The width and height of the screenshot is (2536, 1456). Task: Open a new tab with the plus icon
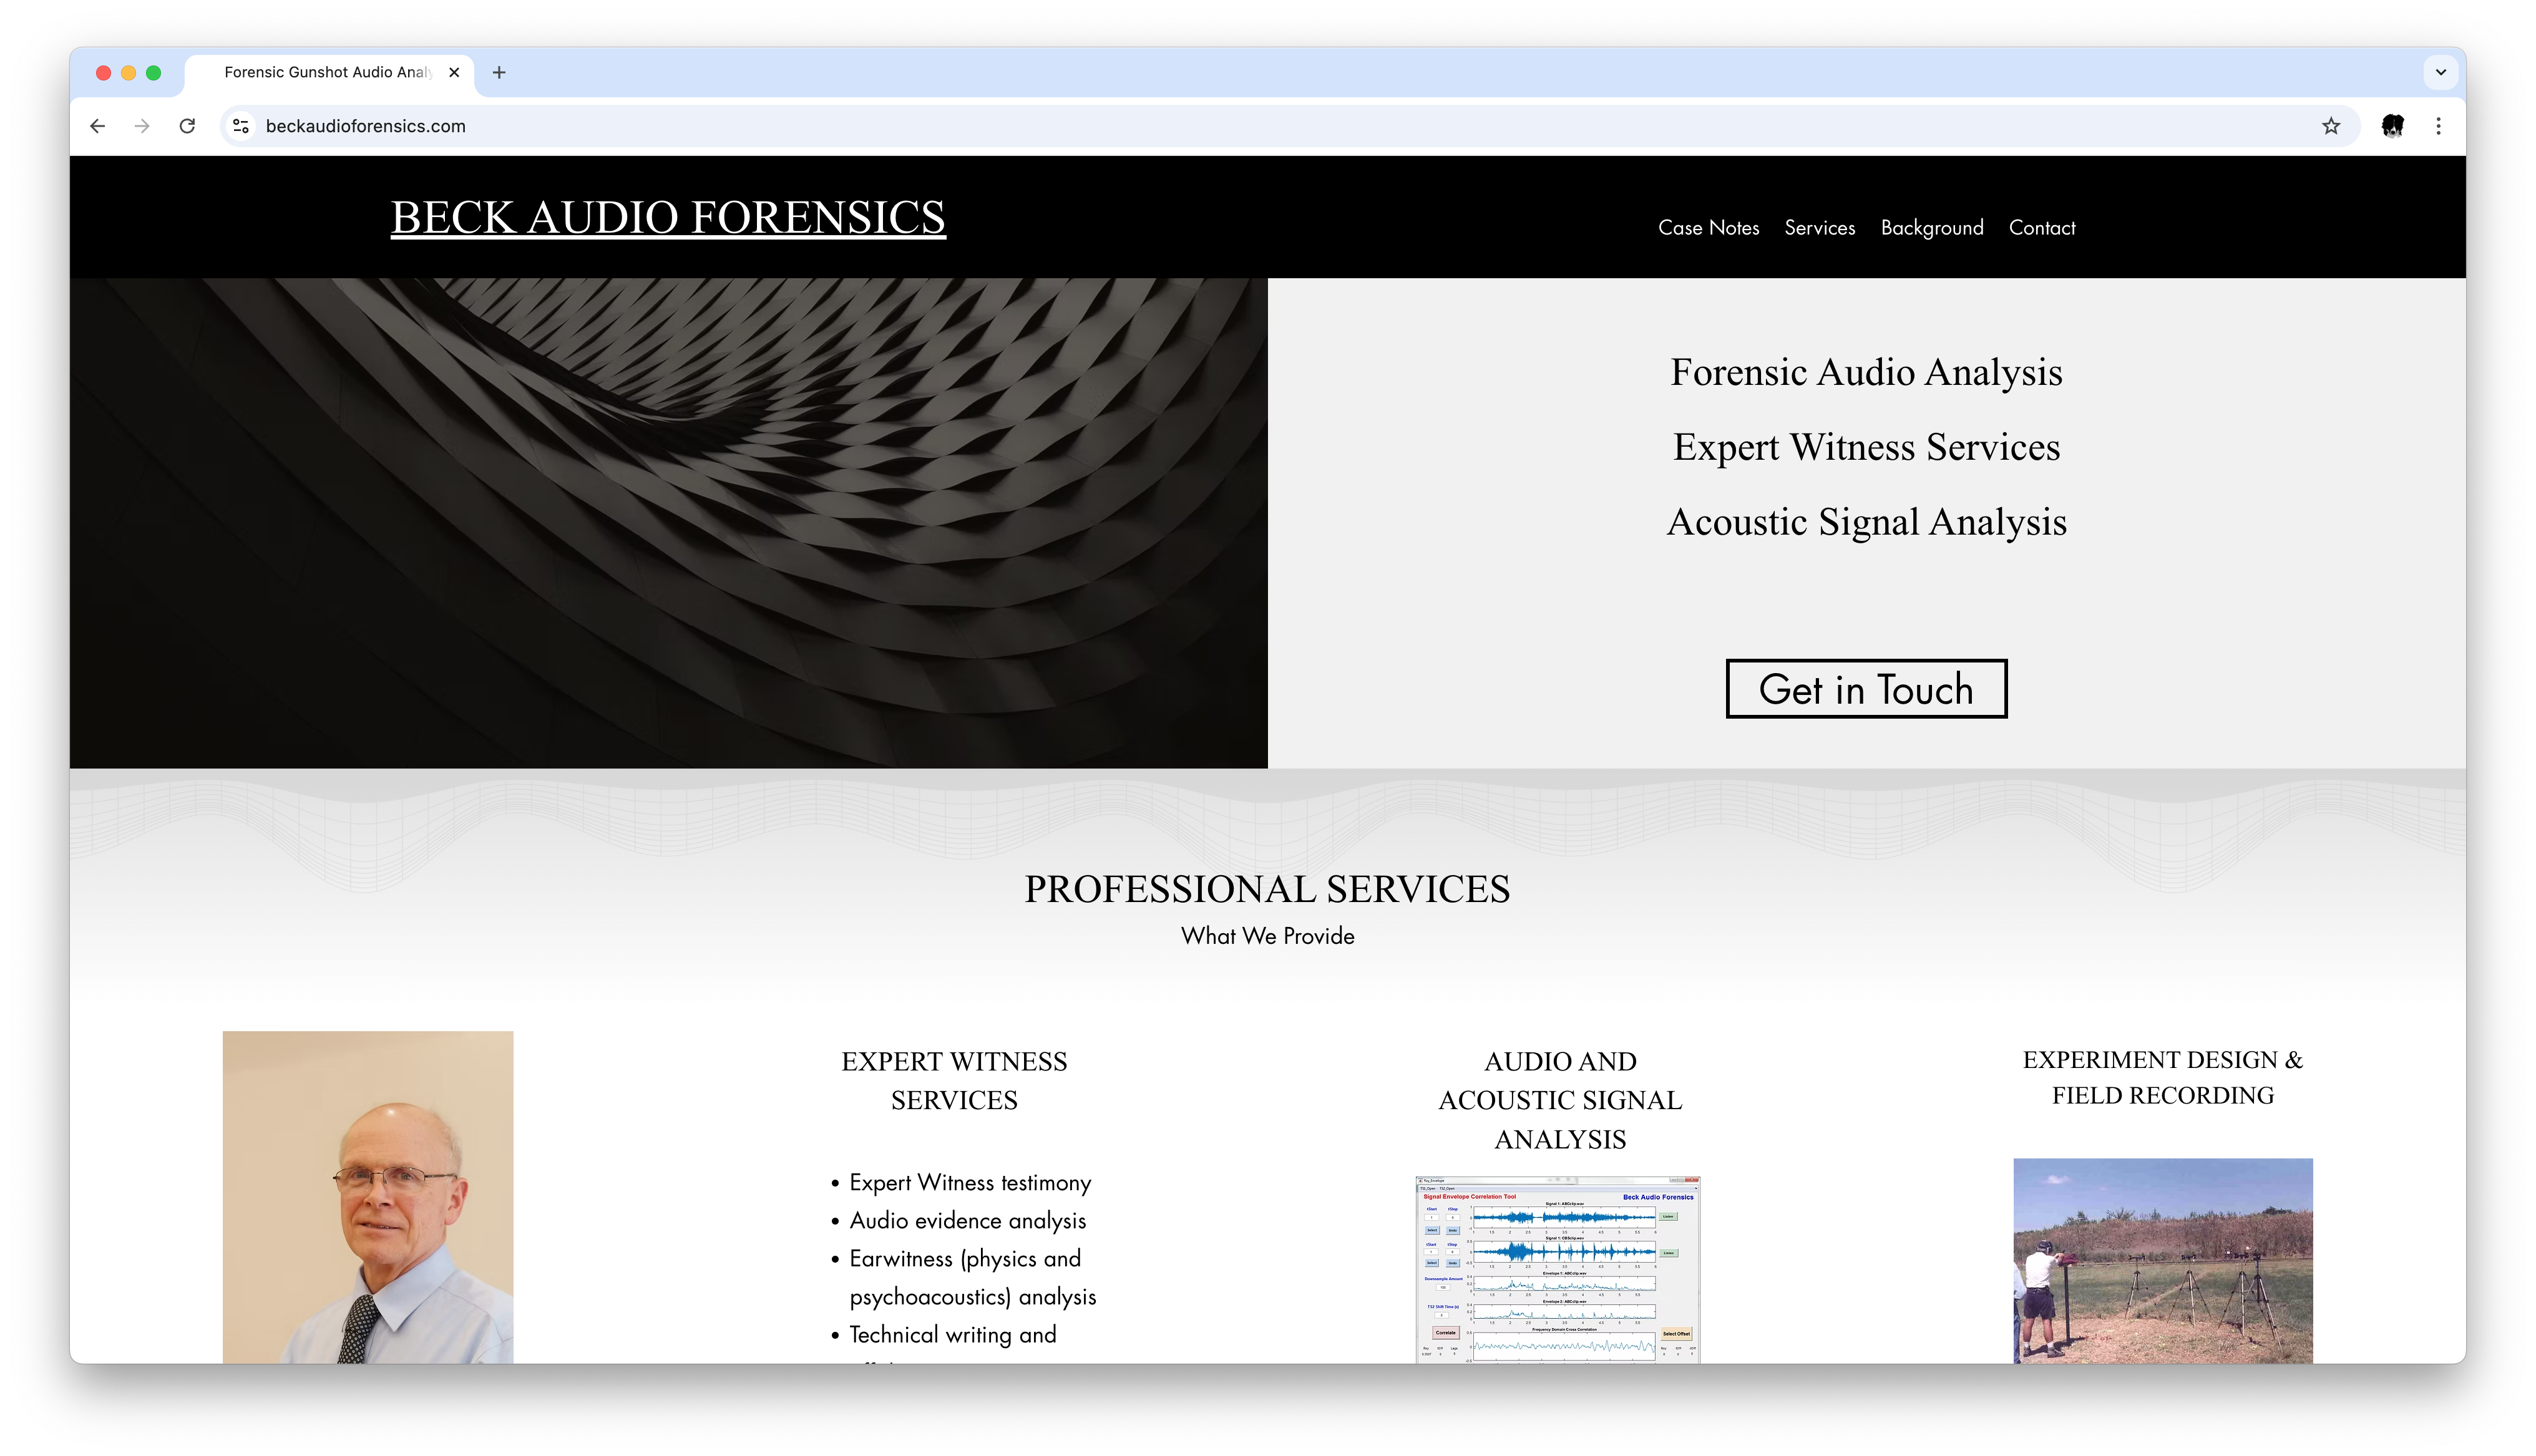pos(499,72)
